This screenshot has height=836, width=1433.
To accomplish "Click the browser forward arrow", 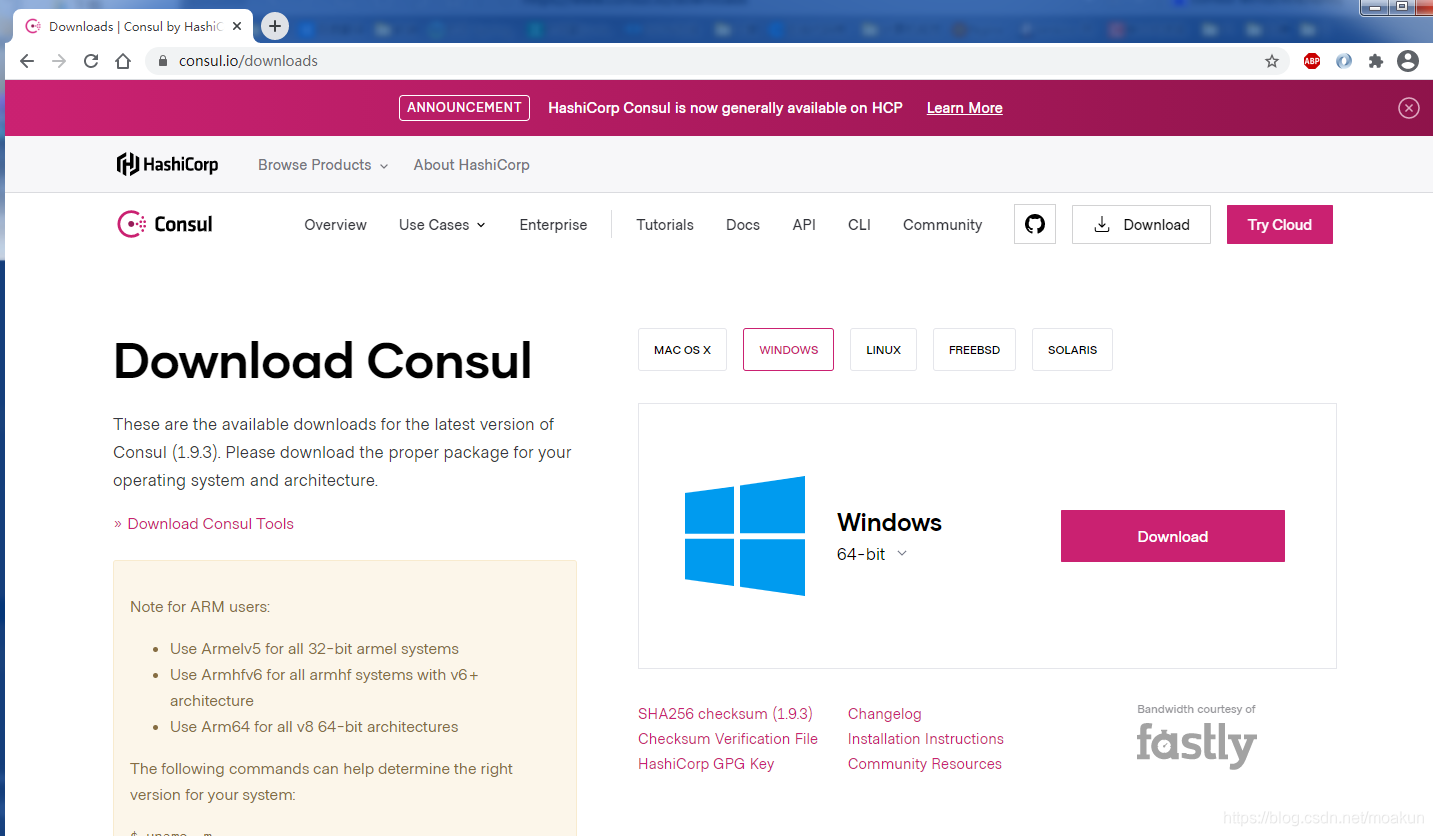I will [x=59, y=61].
